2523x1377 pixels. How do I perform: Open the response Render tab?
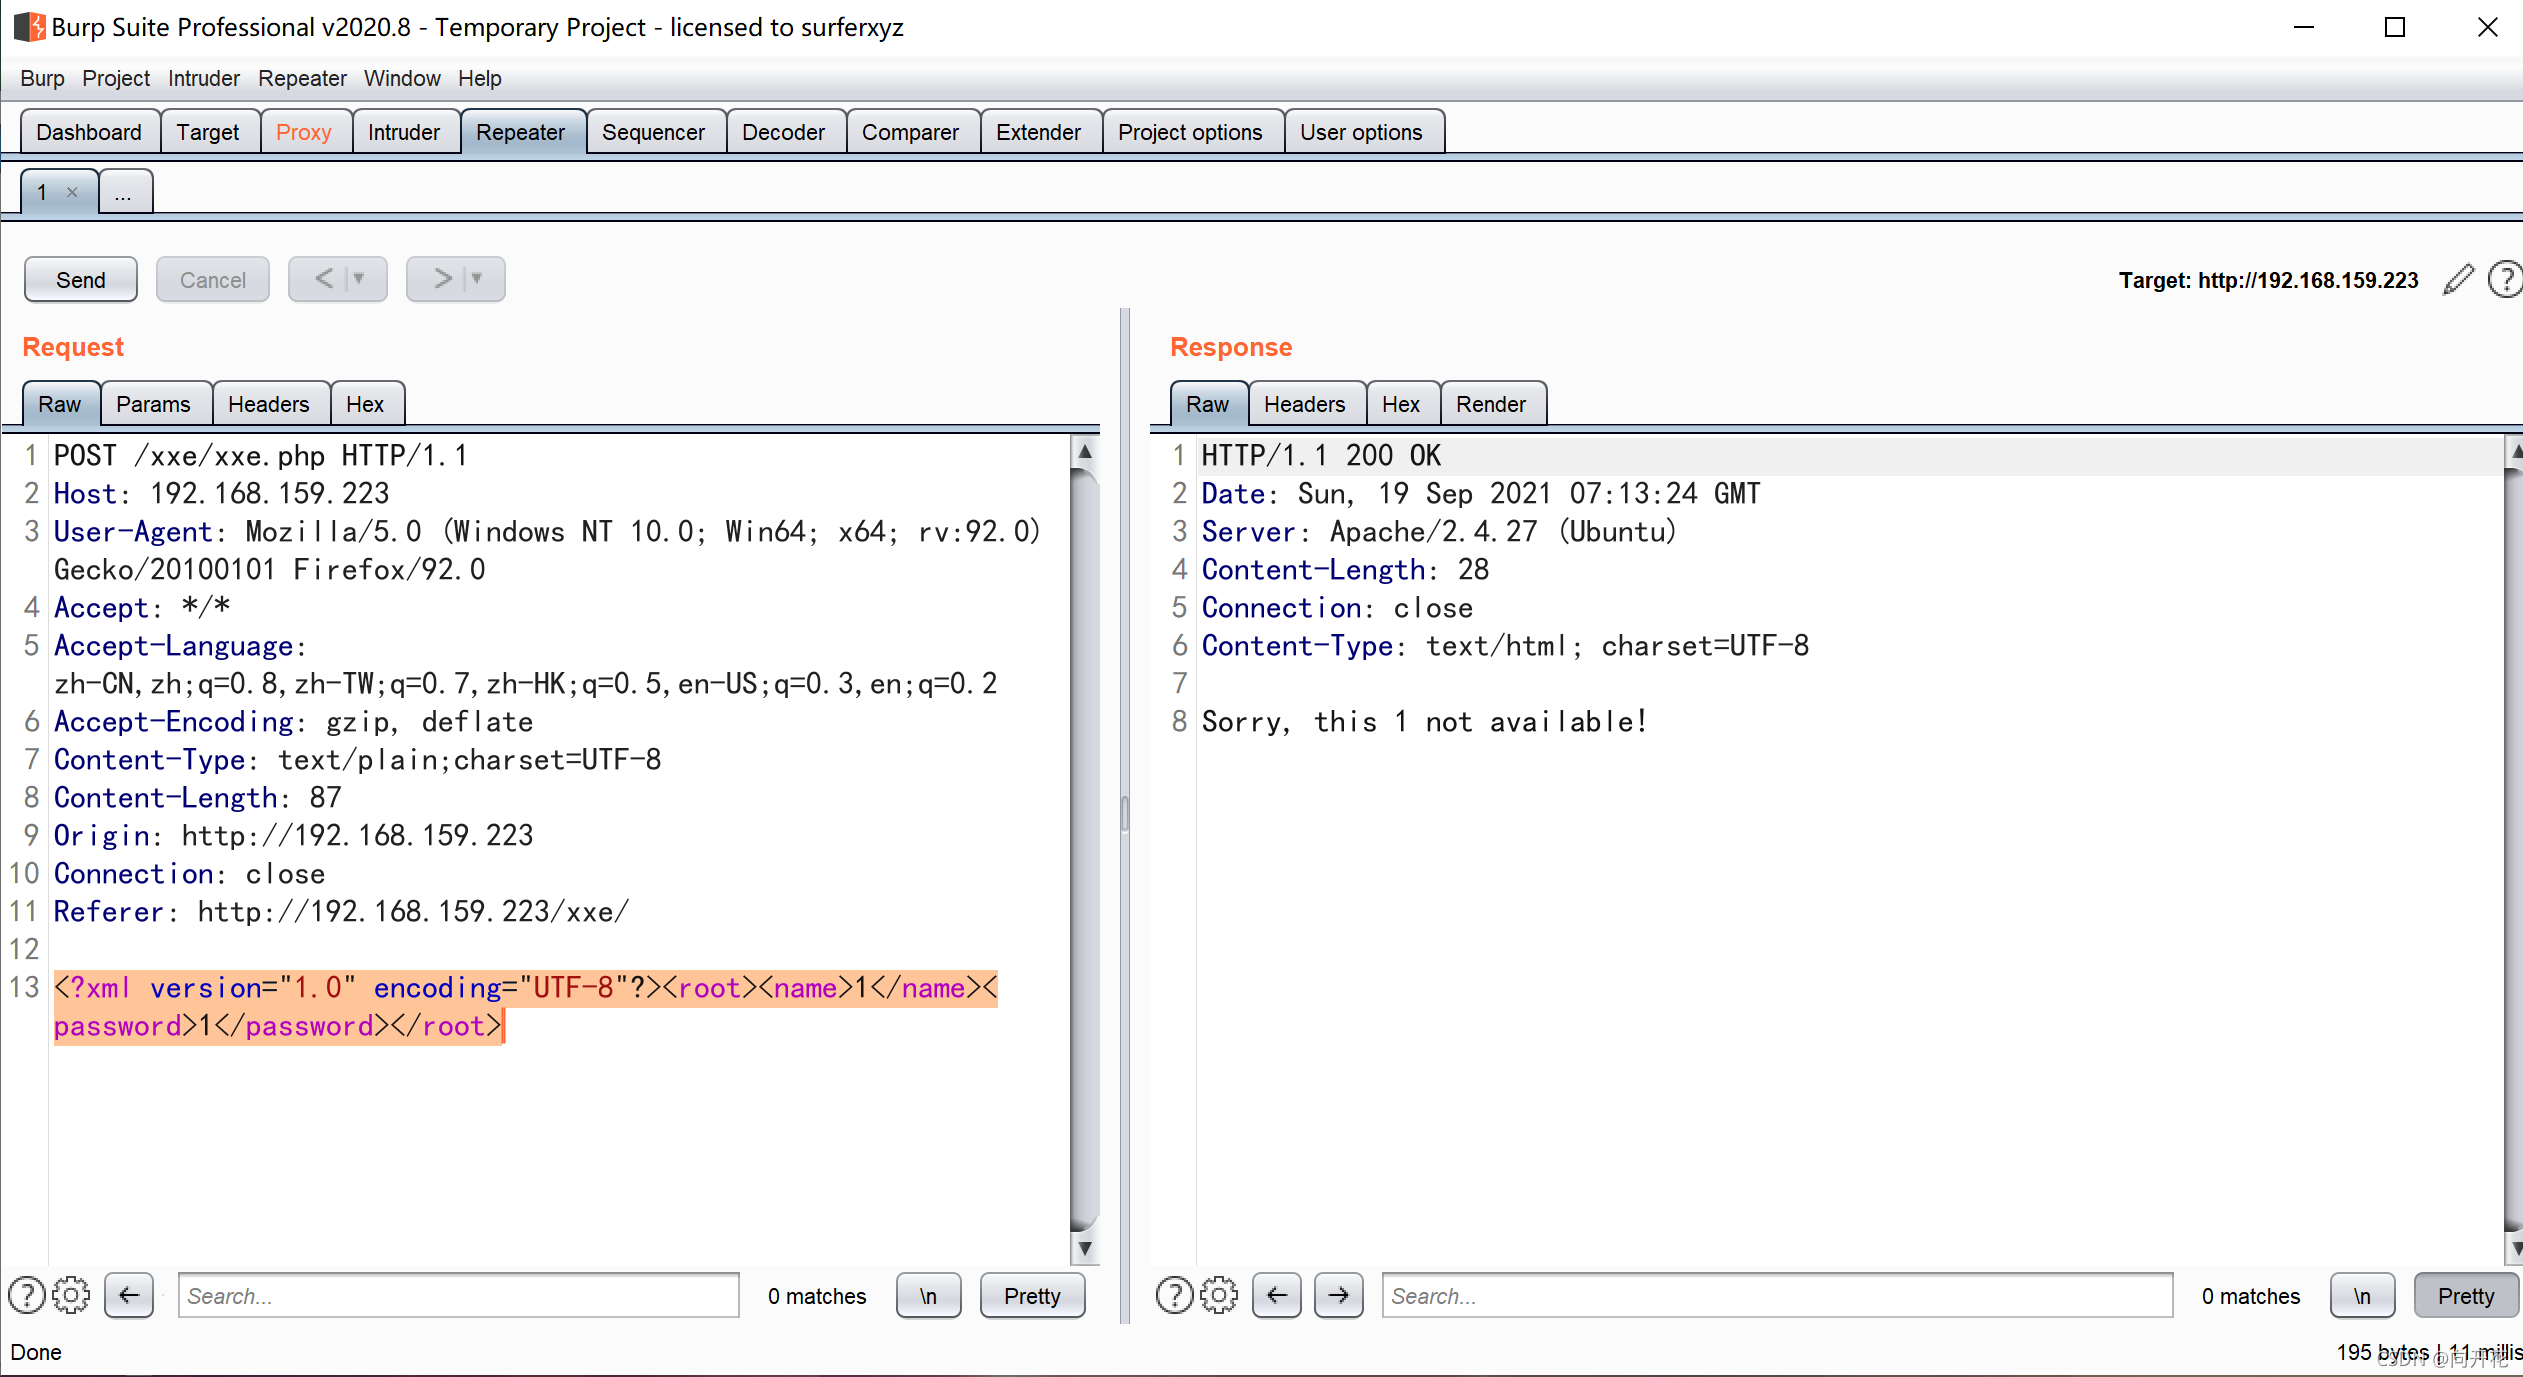[1490, 404]
